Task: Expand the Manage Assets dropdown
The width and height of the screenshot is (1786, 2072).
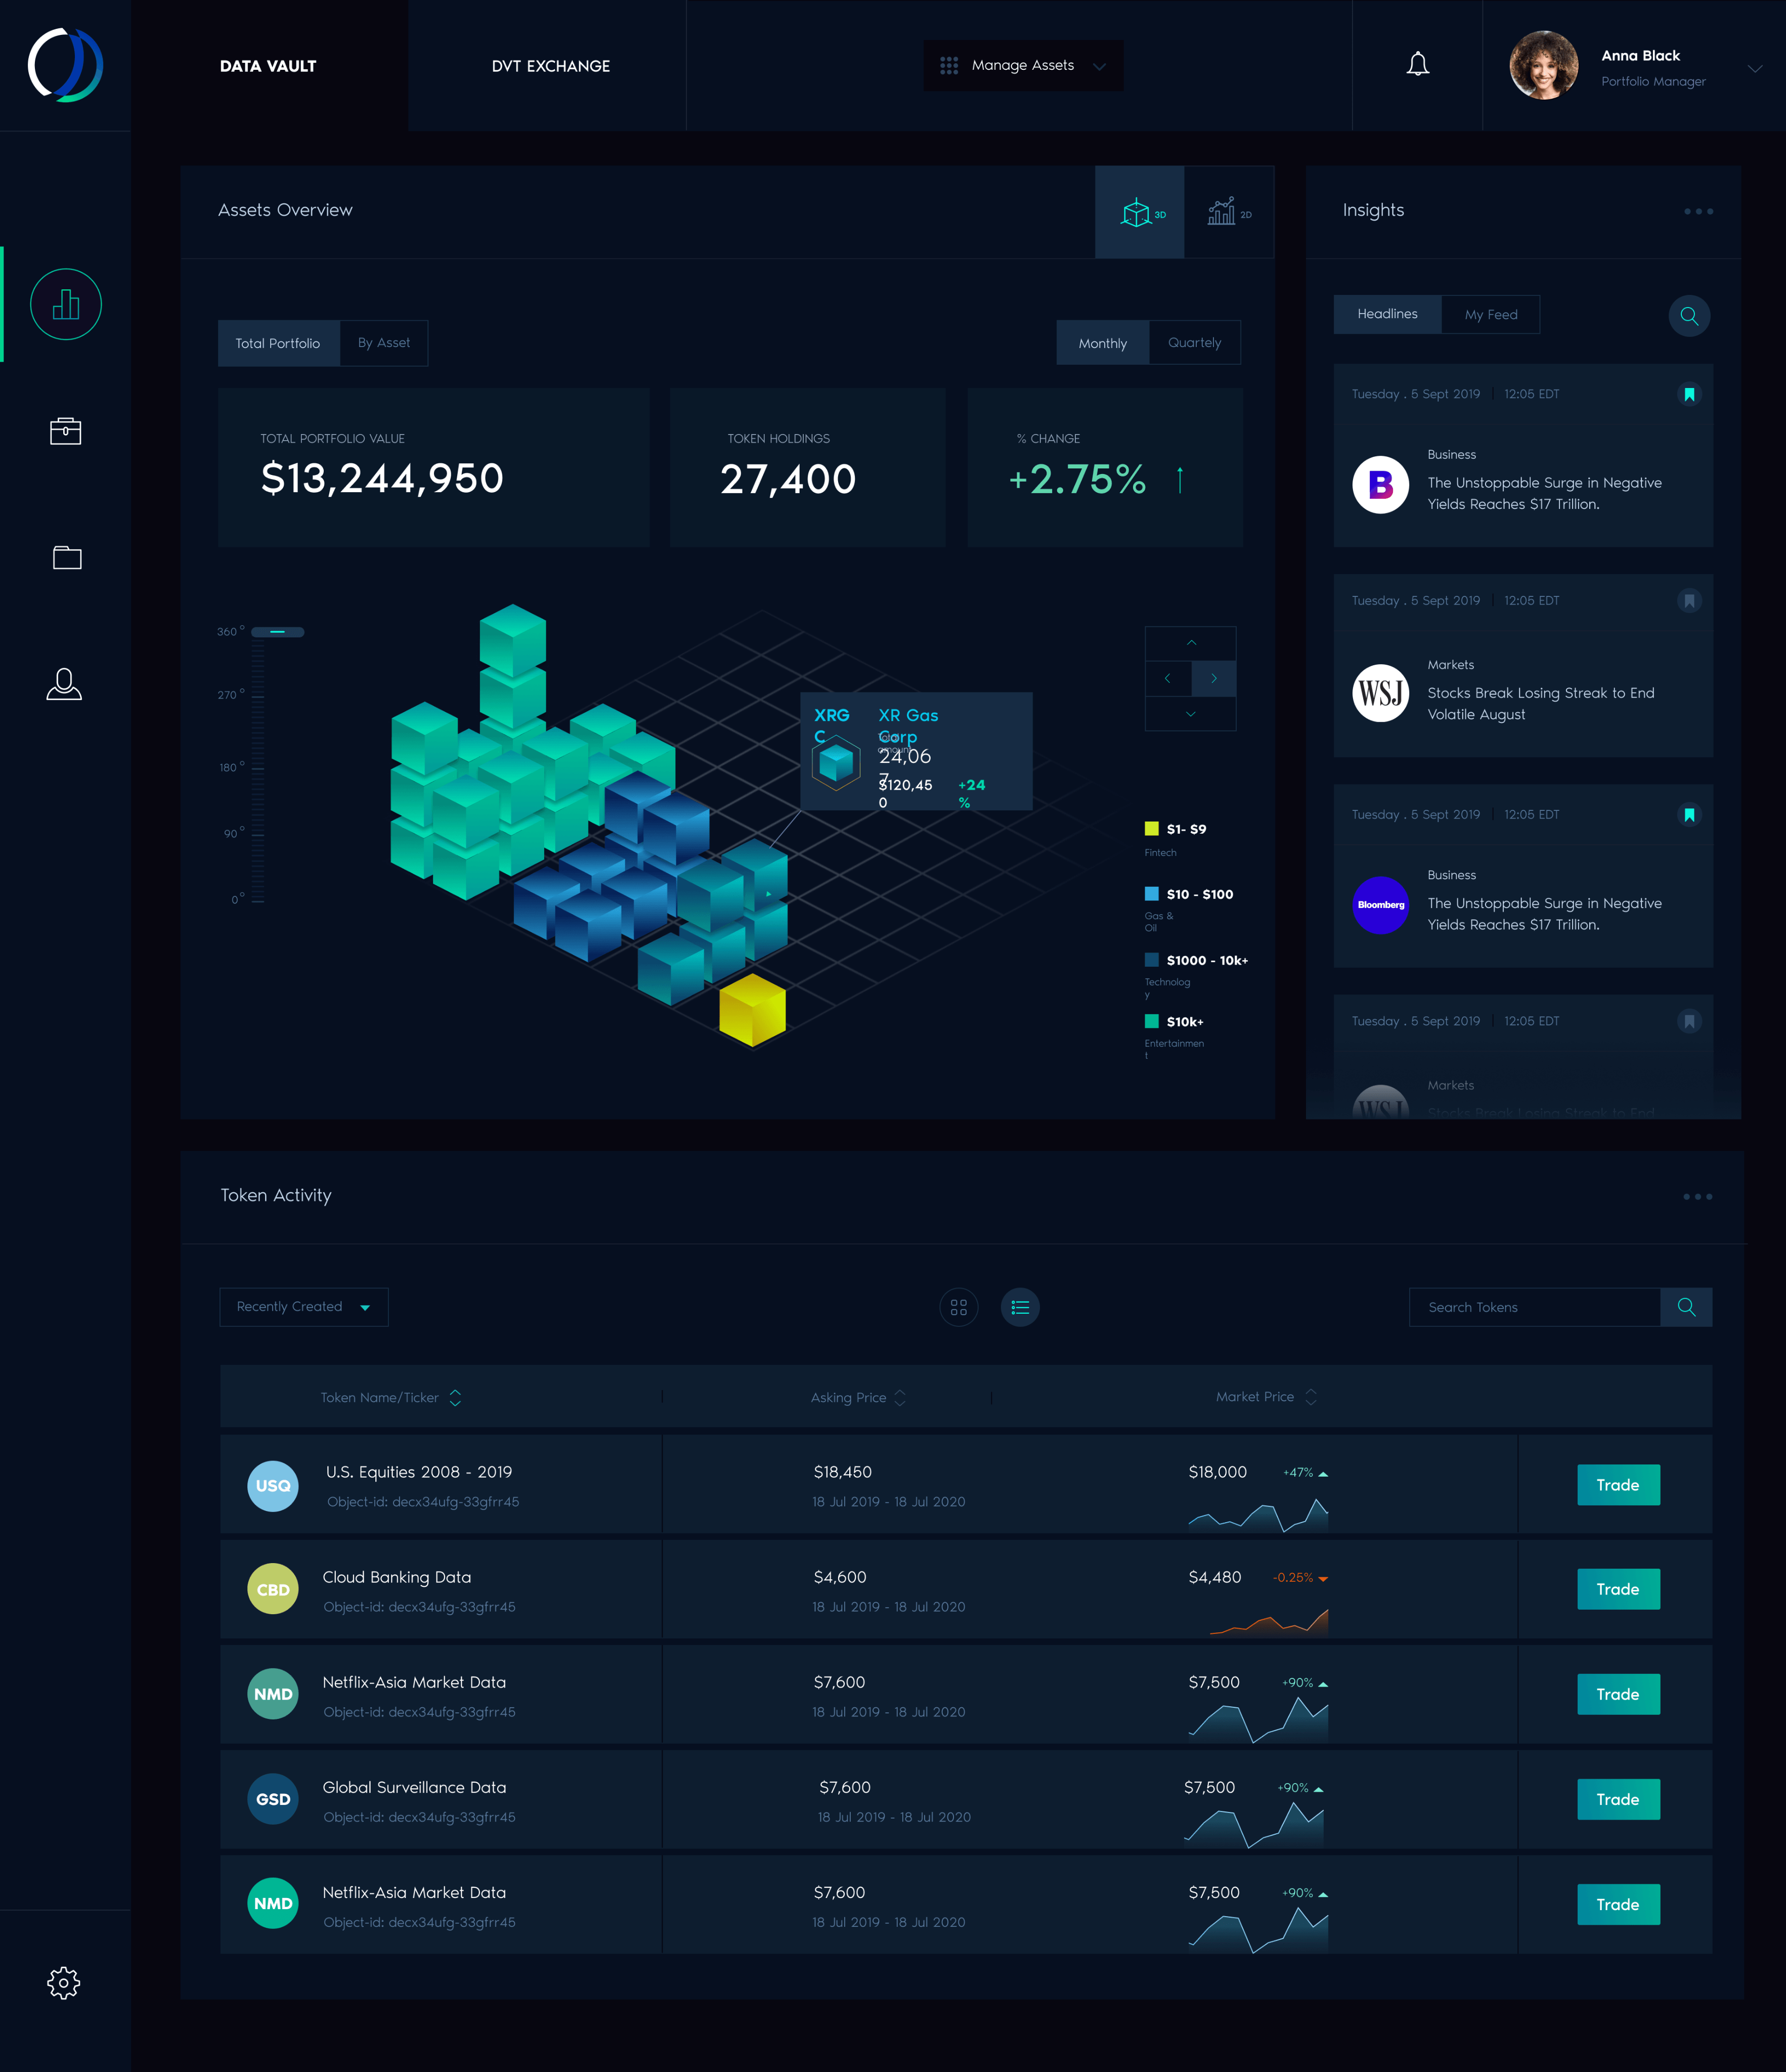Action: coord(1023,66)
